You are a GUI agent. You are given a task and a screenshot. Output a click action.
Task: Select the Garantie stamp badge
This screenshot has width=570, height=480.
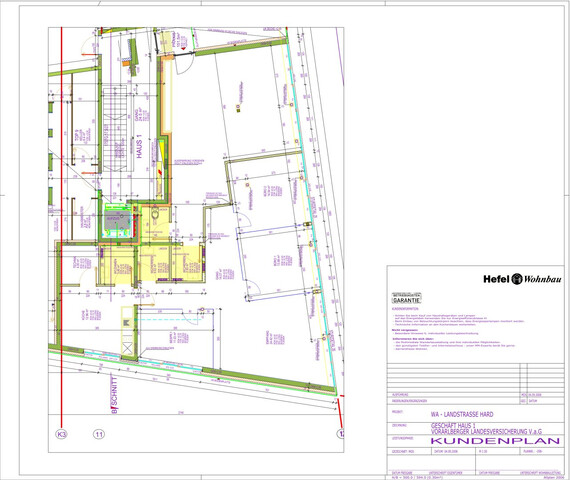pyautogui.click(x=406, y=298)
